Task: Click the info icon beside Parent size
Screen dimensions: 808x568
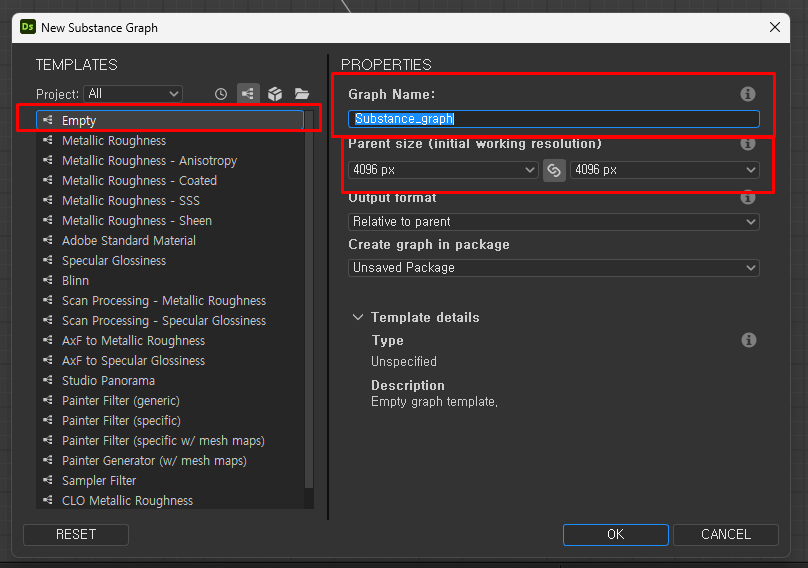Action: 748,143
